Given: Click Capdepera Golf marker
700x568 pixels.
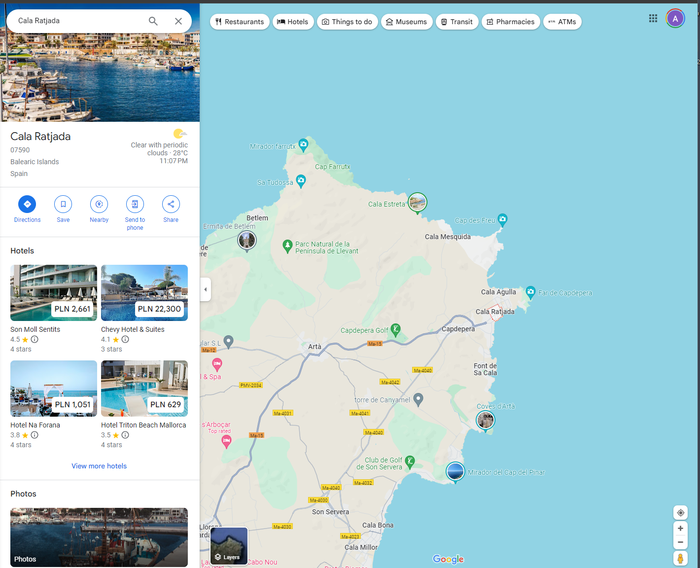Looking at the screenshot, I should [x=395, y=330].
